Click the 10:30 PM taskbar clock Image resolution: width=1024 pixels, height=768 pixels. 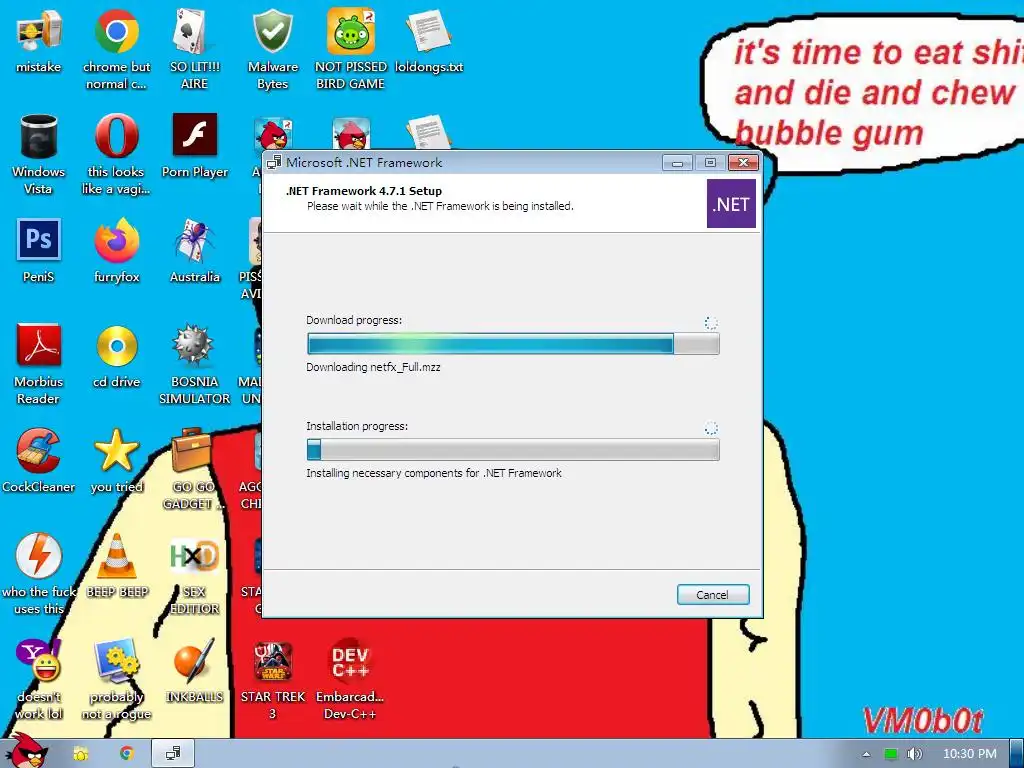click(969, 754)
